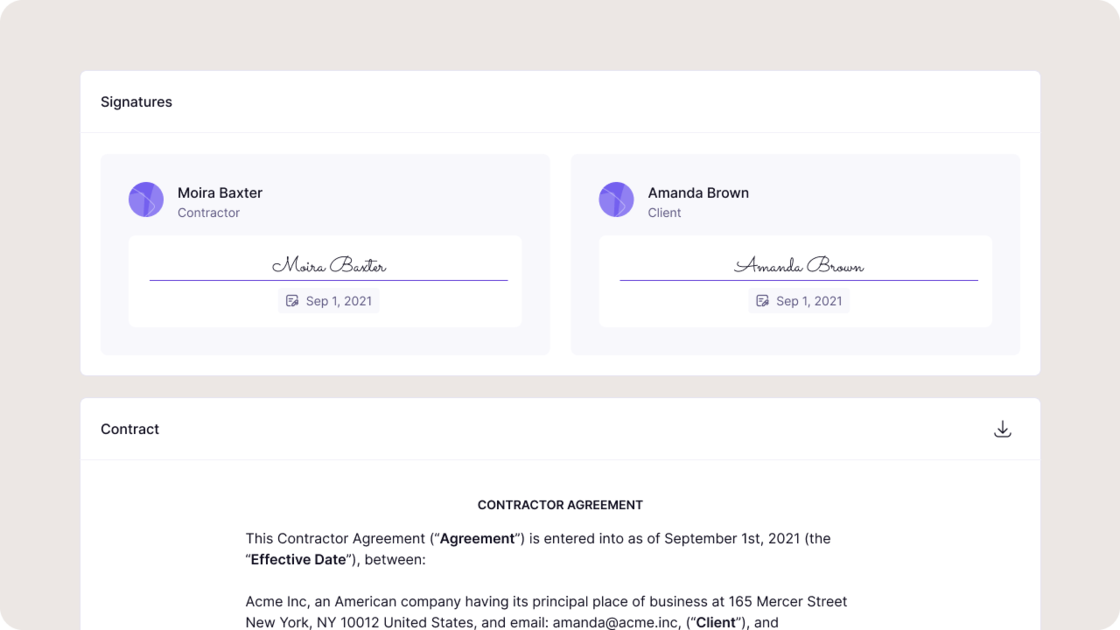Image resolution: width=1120 pixels, height=630 pixels.
Task: Select Moira Baxter's handwritten signature
Action: [329, 265]
